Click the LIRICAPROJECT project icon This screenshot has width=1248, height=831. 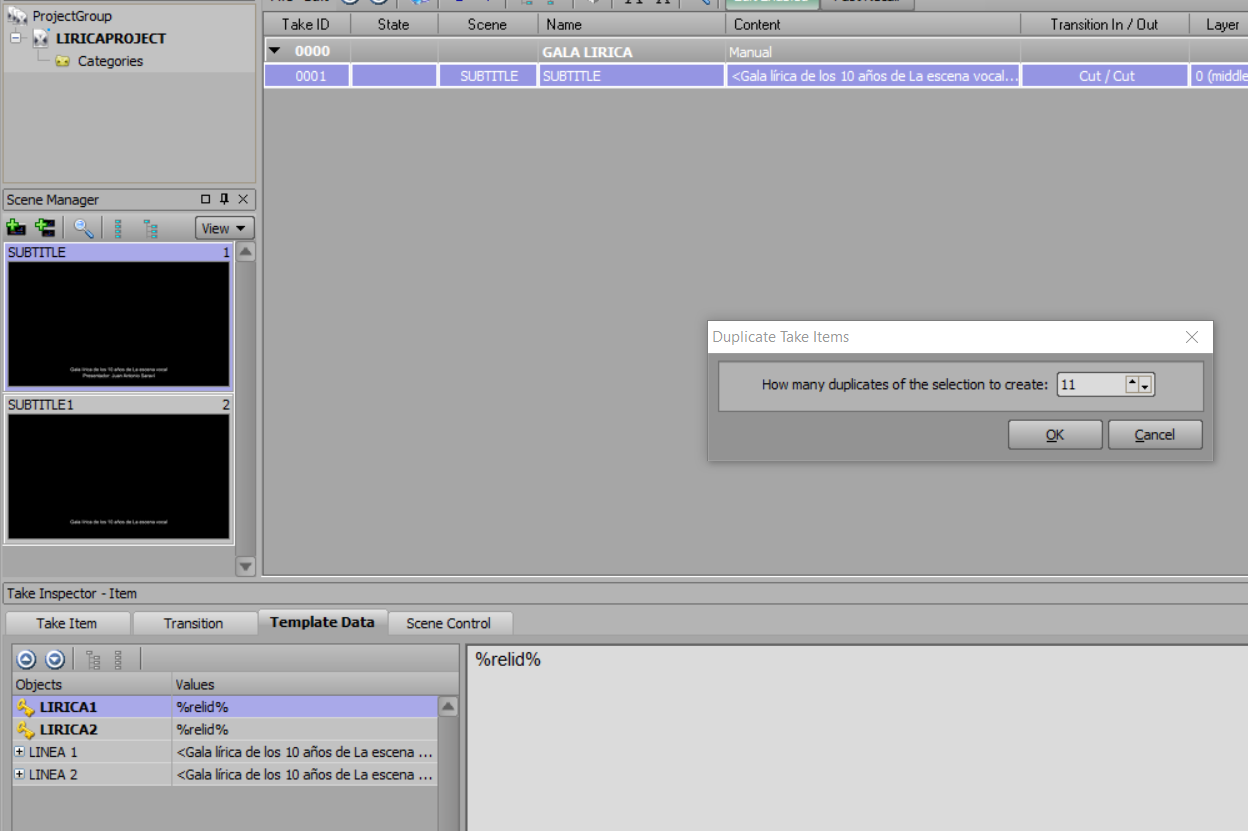(41, 38)
